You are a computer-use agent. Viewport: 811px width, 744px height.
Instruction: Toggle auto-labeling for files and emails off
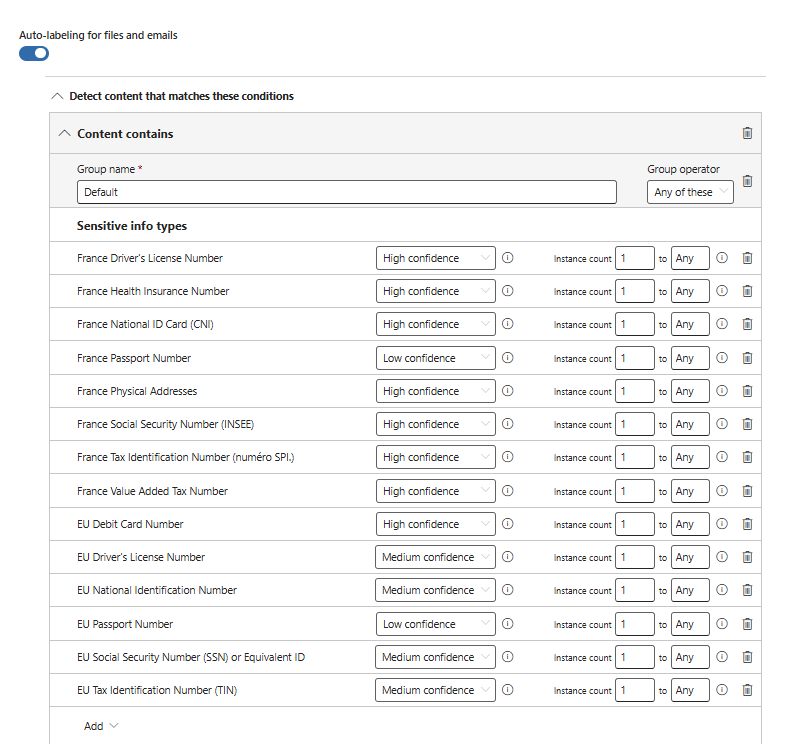click(34, 53)
